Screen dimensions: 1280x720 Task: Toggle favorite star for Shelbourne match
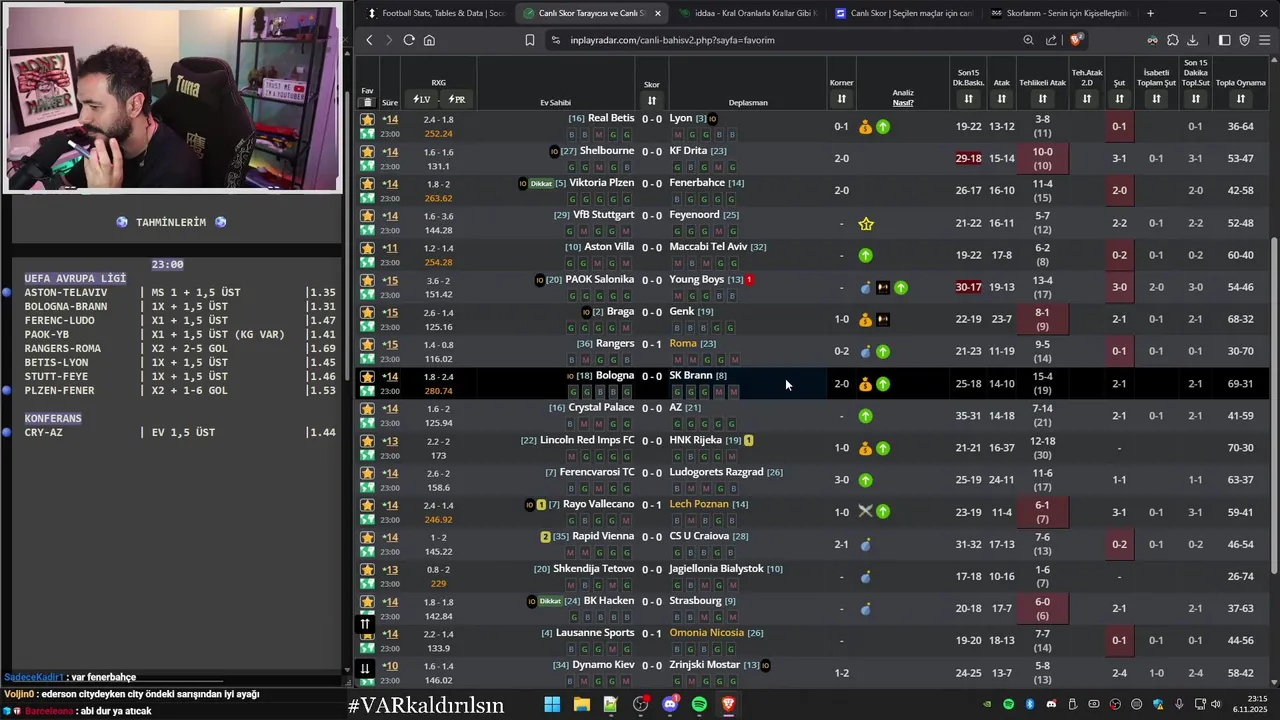coord(367,152)
